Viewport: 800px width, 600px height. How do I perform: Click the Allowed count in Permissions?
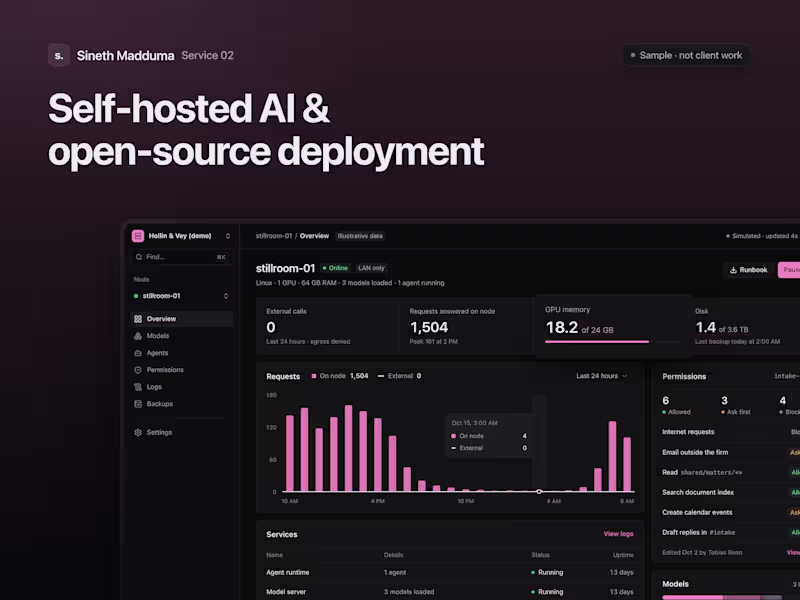[x=676, y=405]
